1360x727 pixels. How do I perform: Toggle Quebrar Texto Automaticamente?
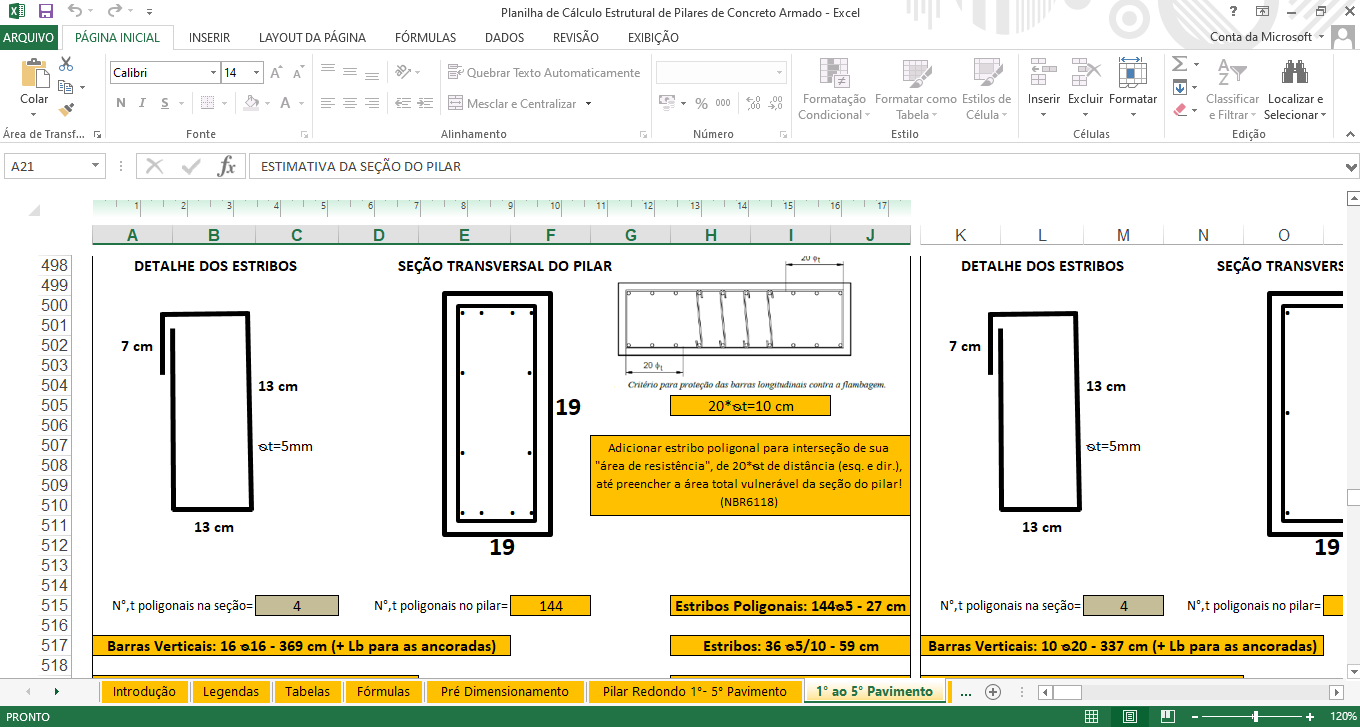coord(544,72)
